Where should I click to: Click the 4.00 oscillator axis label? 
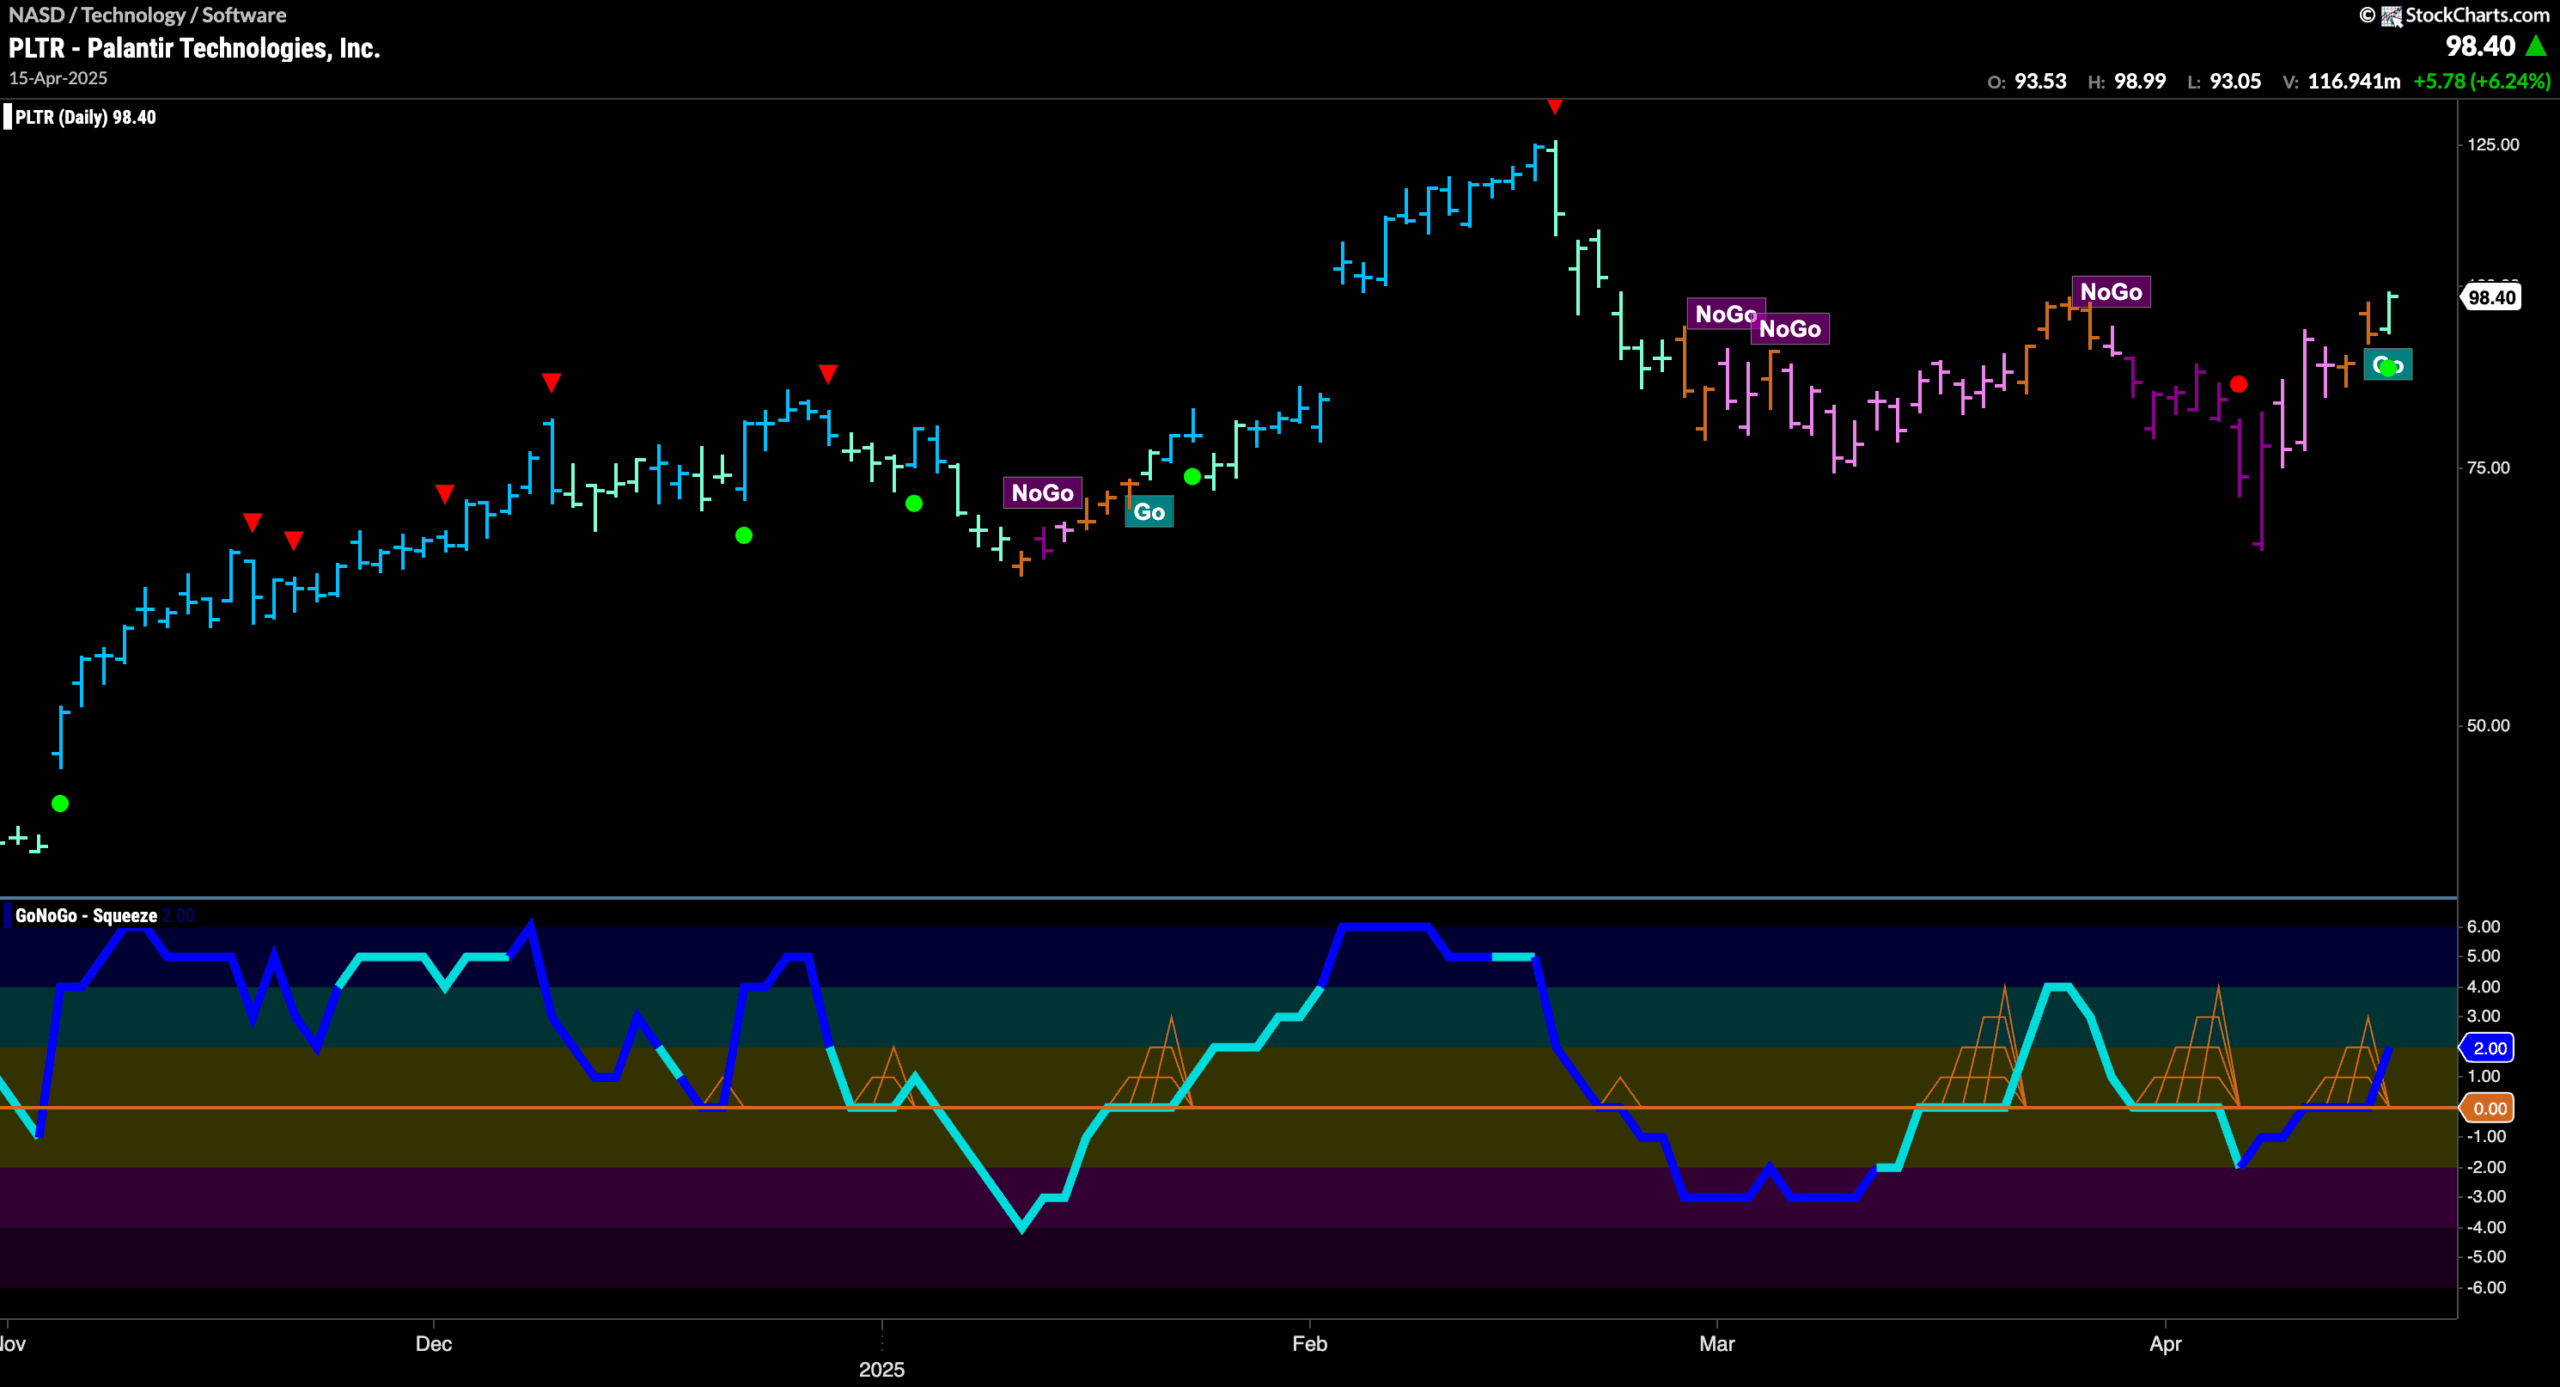pos(2483,986)
